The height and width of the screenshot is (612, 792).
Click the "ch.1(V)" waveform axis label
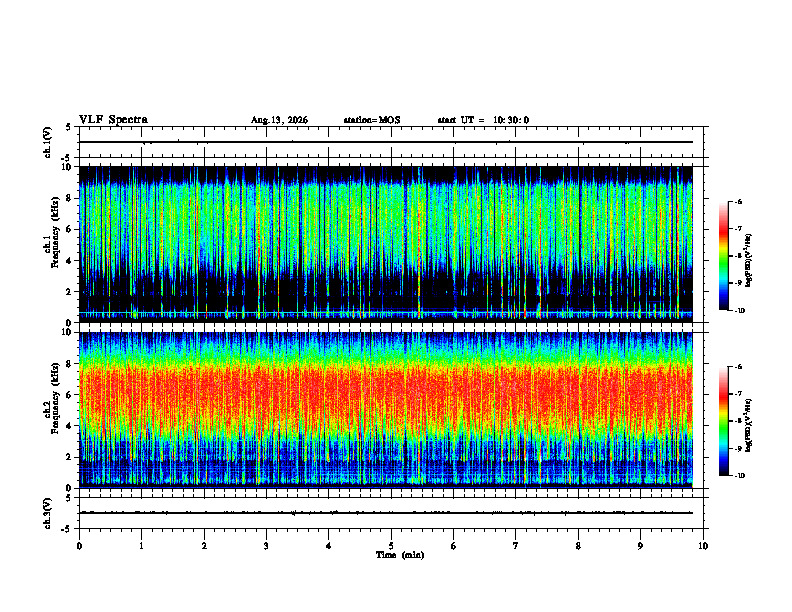coord(47,142)
